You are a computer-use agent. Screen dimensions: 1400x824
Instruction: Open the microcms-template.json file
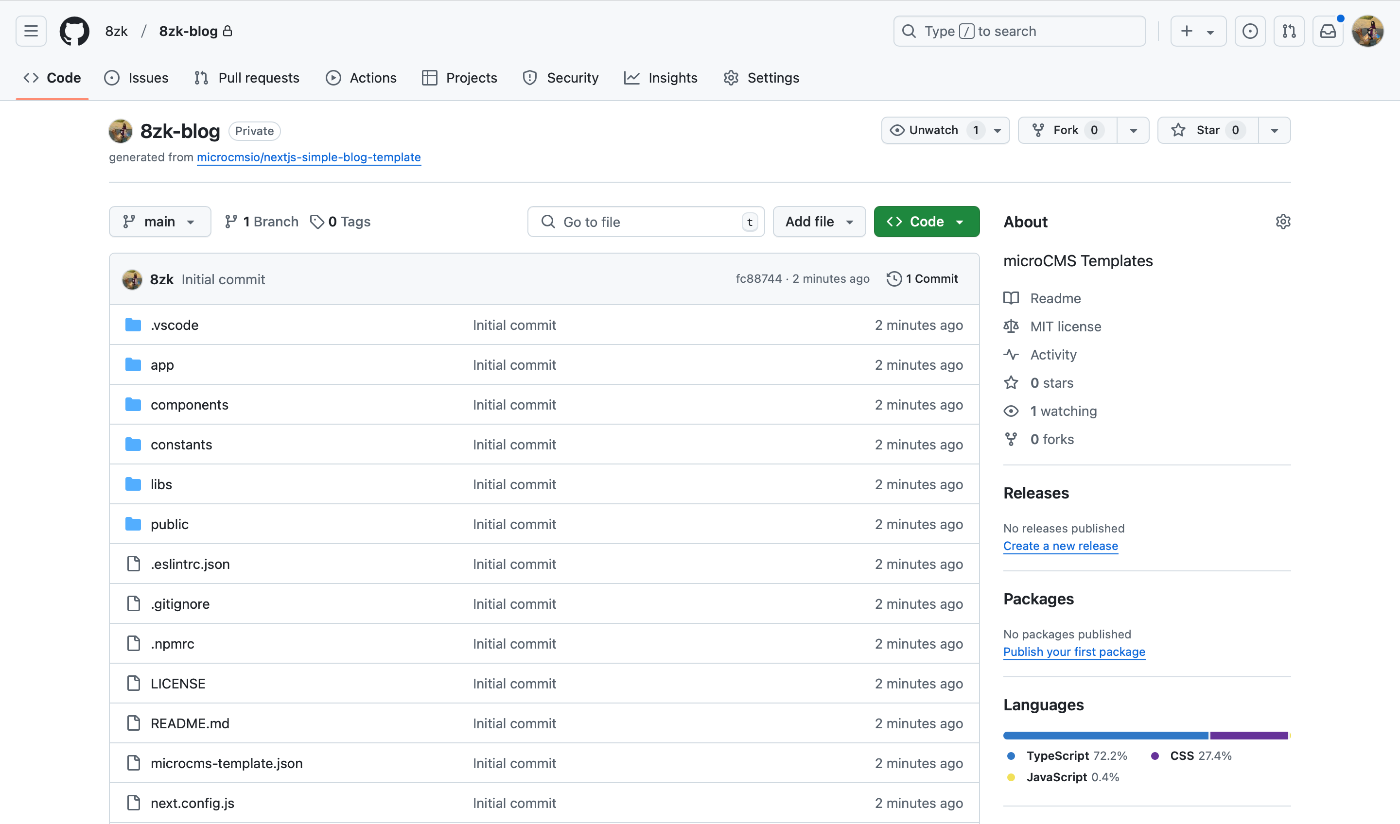click(x=227, y=764)
